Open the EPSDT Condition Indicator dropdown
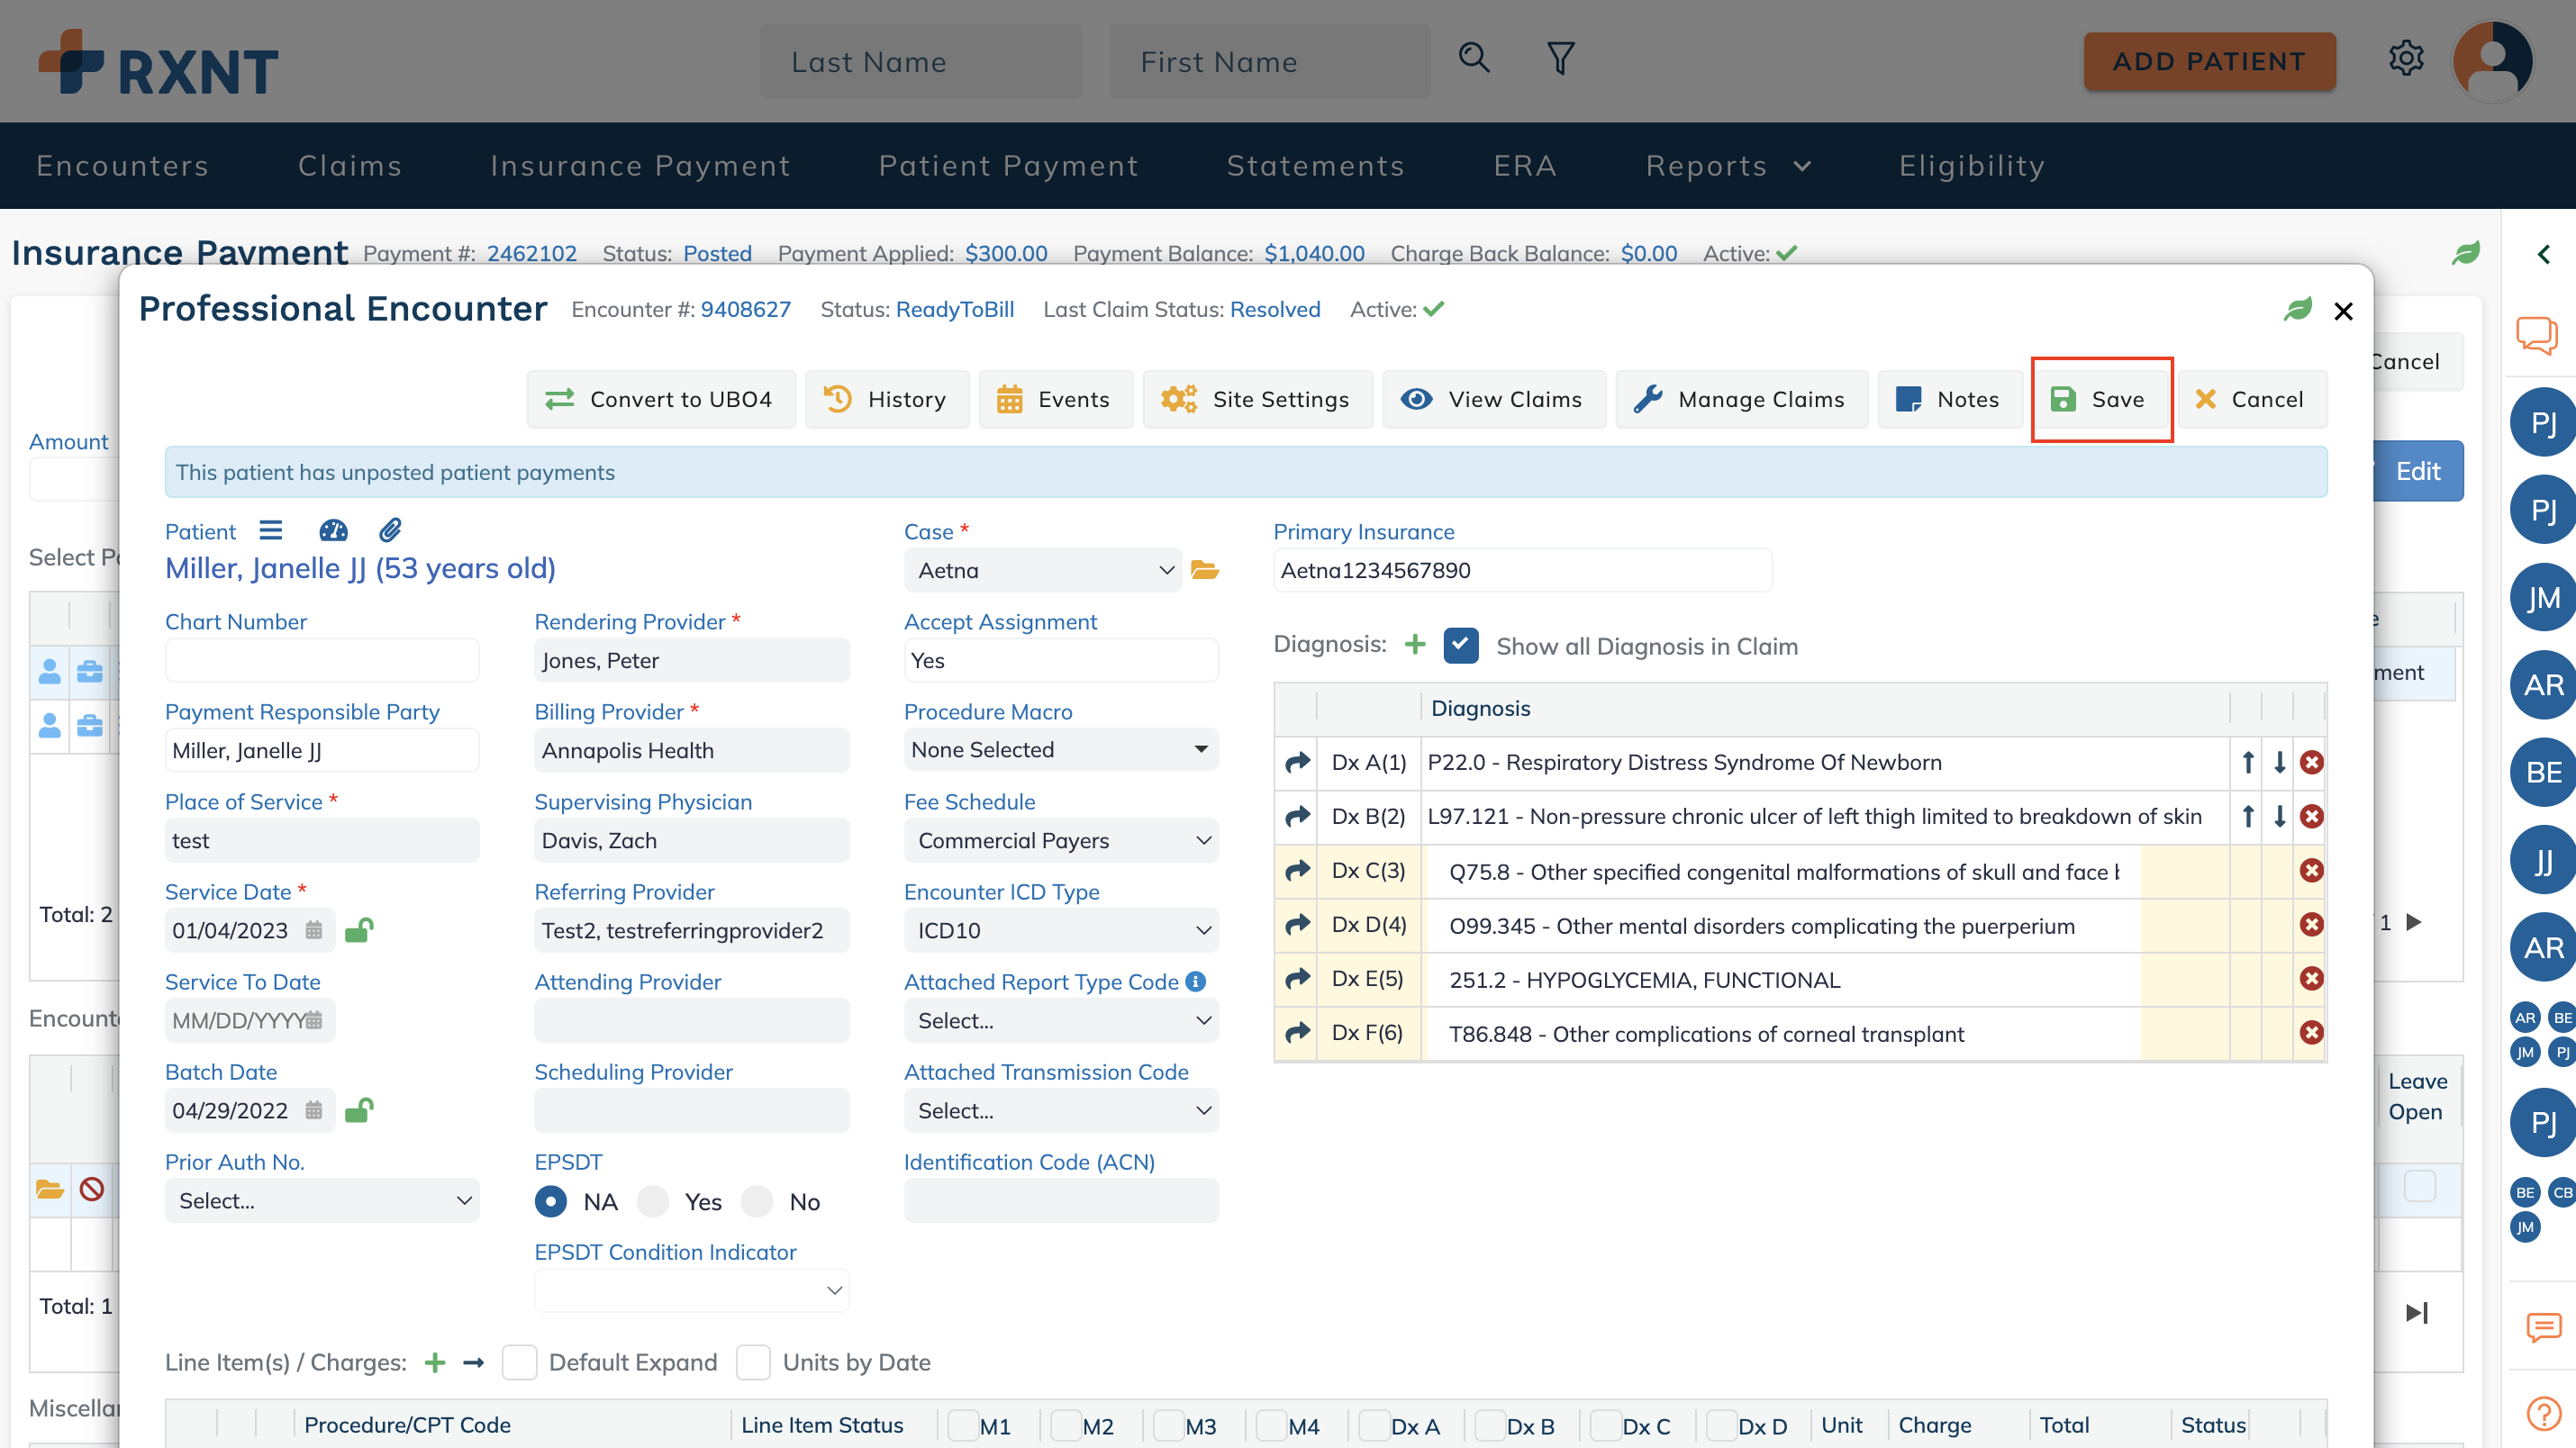This screenshot has width=2576, height=1448. tap(691, 1290)
